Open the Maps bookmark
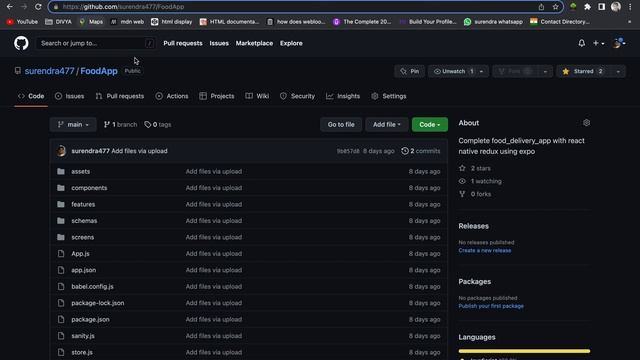 click(x=91, y=22)
